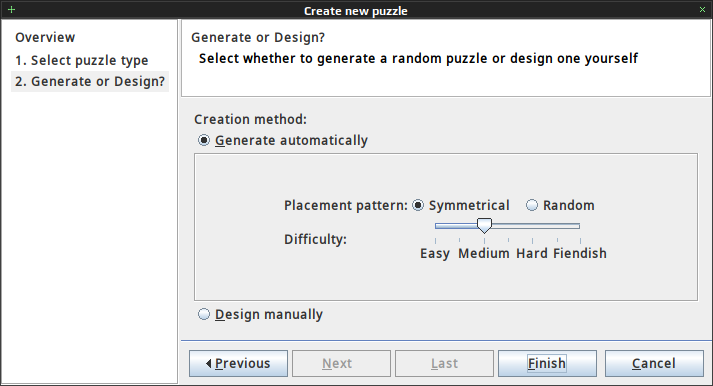
Task: Cancel the puzzle creation wizard
Action: click(x=654, y=363)
